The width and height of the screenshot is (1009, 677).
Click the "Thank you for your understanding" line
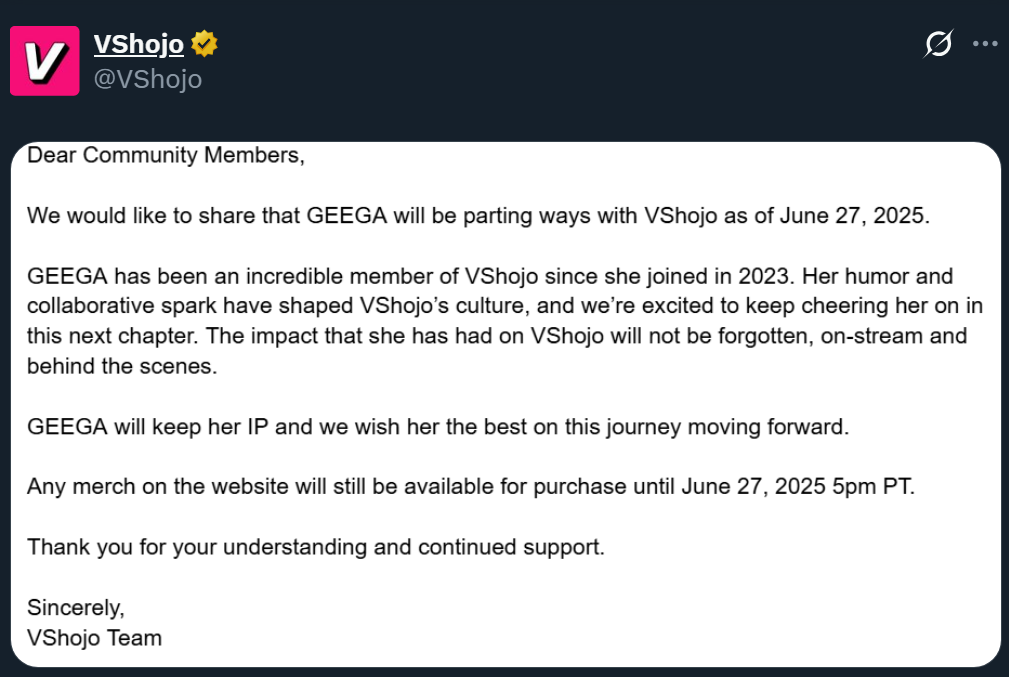click(x=315, y=547)
